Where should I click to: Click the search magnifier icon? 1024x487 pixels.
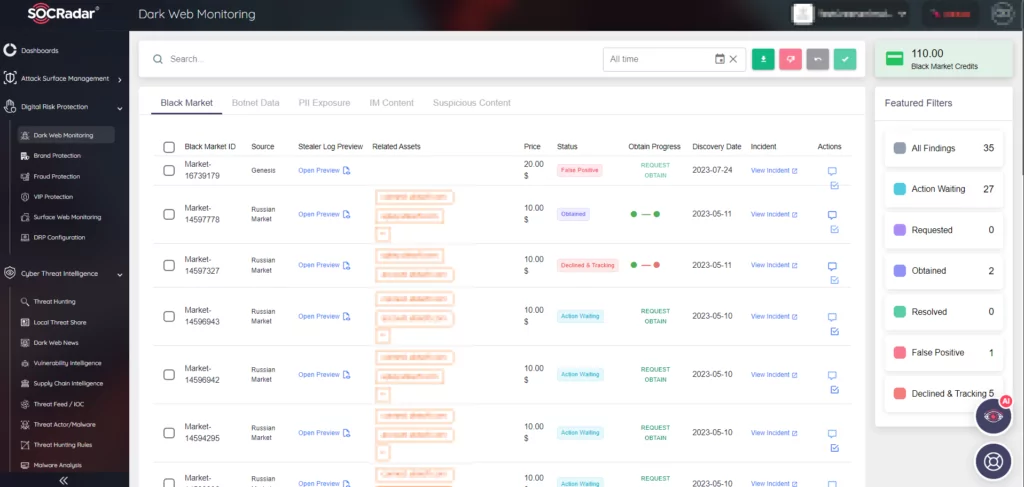[157, 59]
